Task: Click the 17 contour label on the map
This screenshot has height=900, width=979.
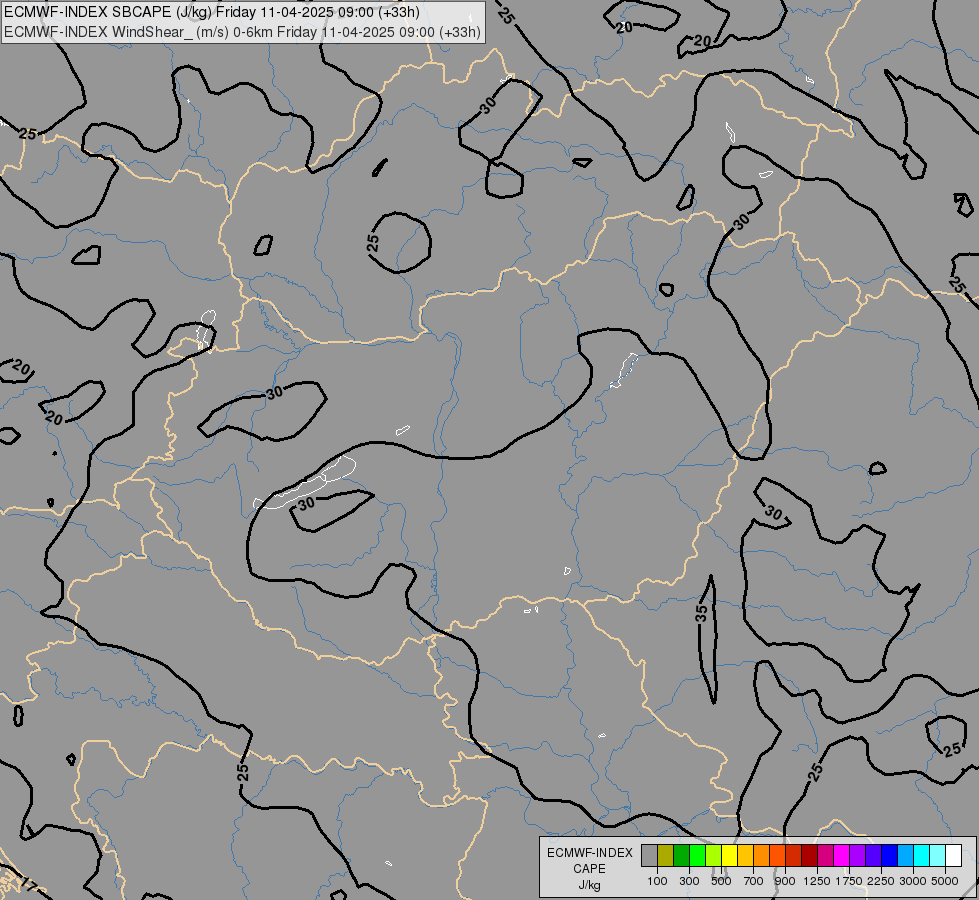Action: click(27, 884)
